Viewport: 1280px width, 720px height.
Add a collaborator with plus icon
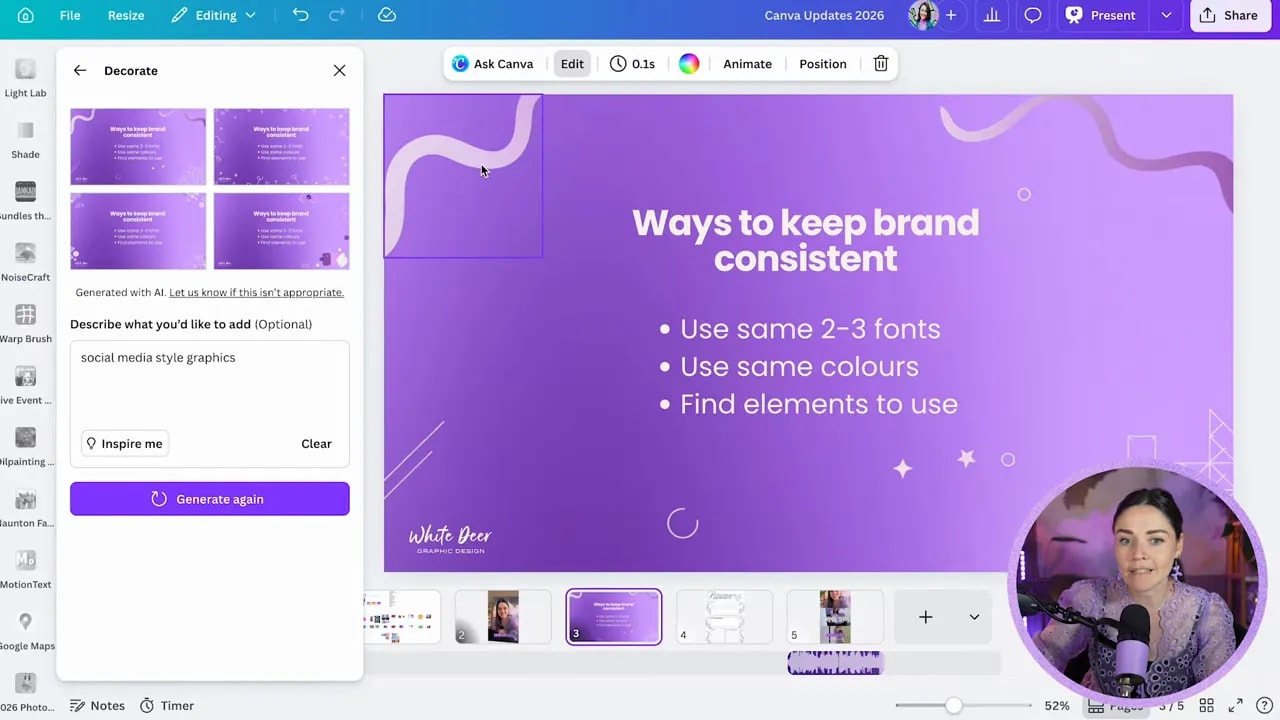951,15
